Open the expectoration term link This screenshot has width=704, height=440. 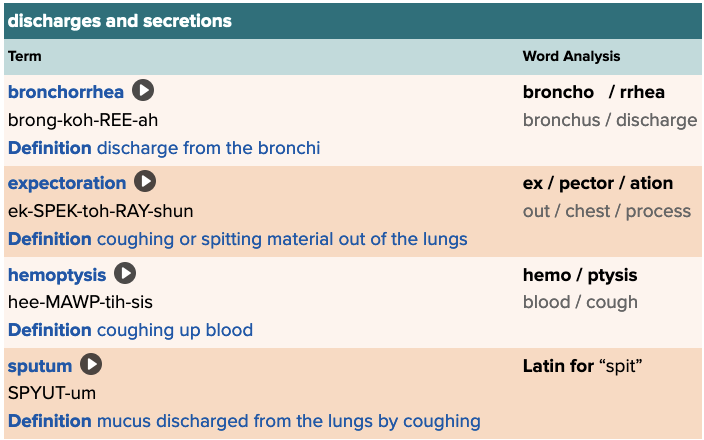coord(67,183)
